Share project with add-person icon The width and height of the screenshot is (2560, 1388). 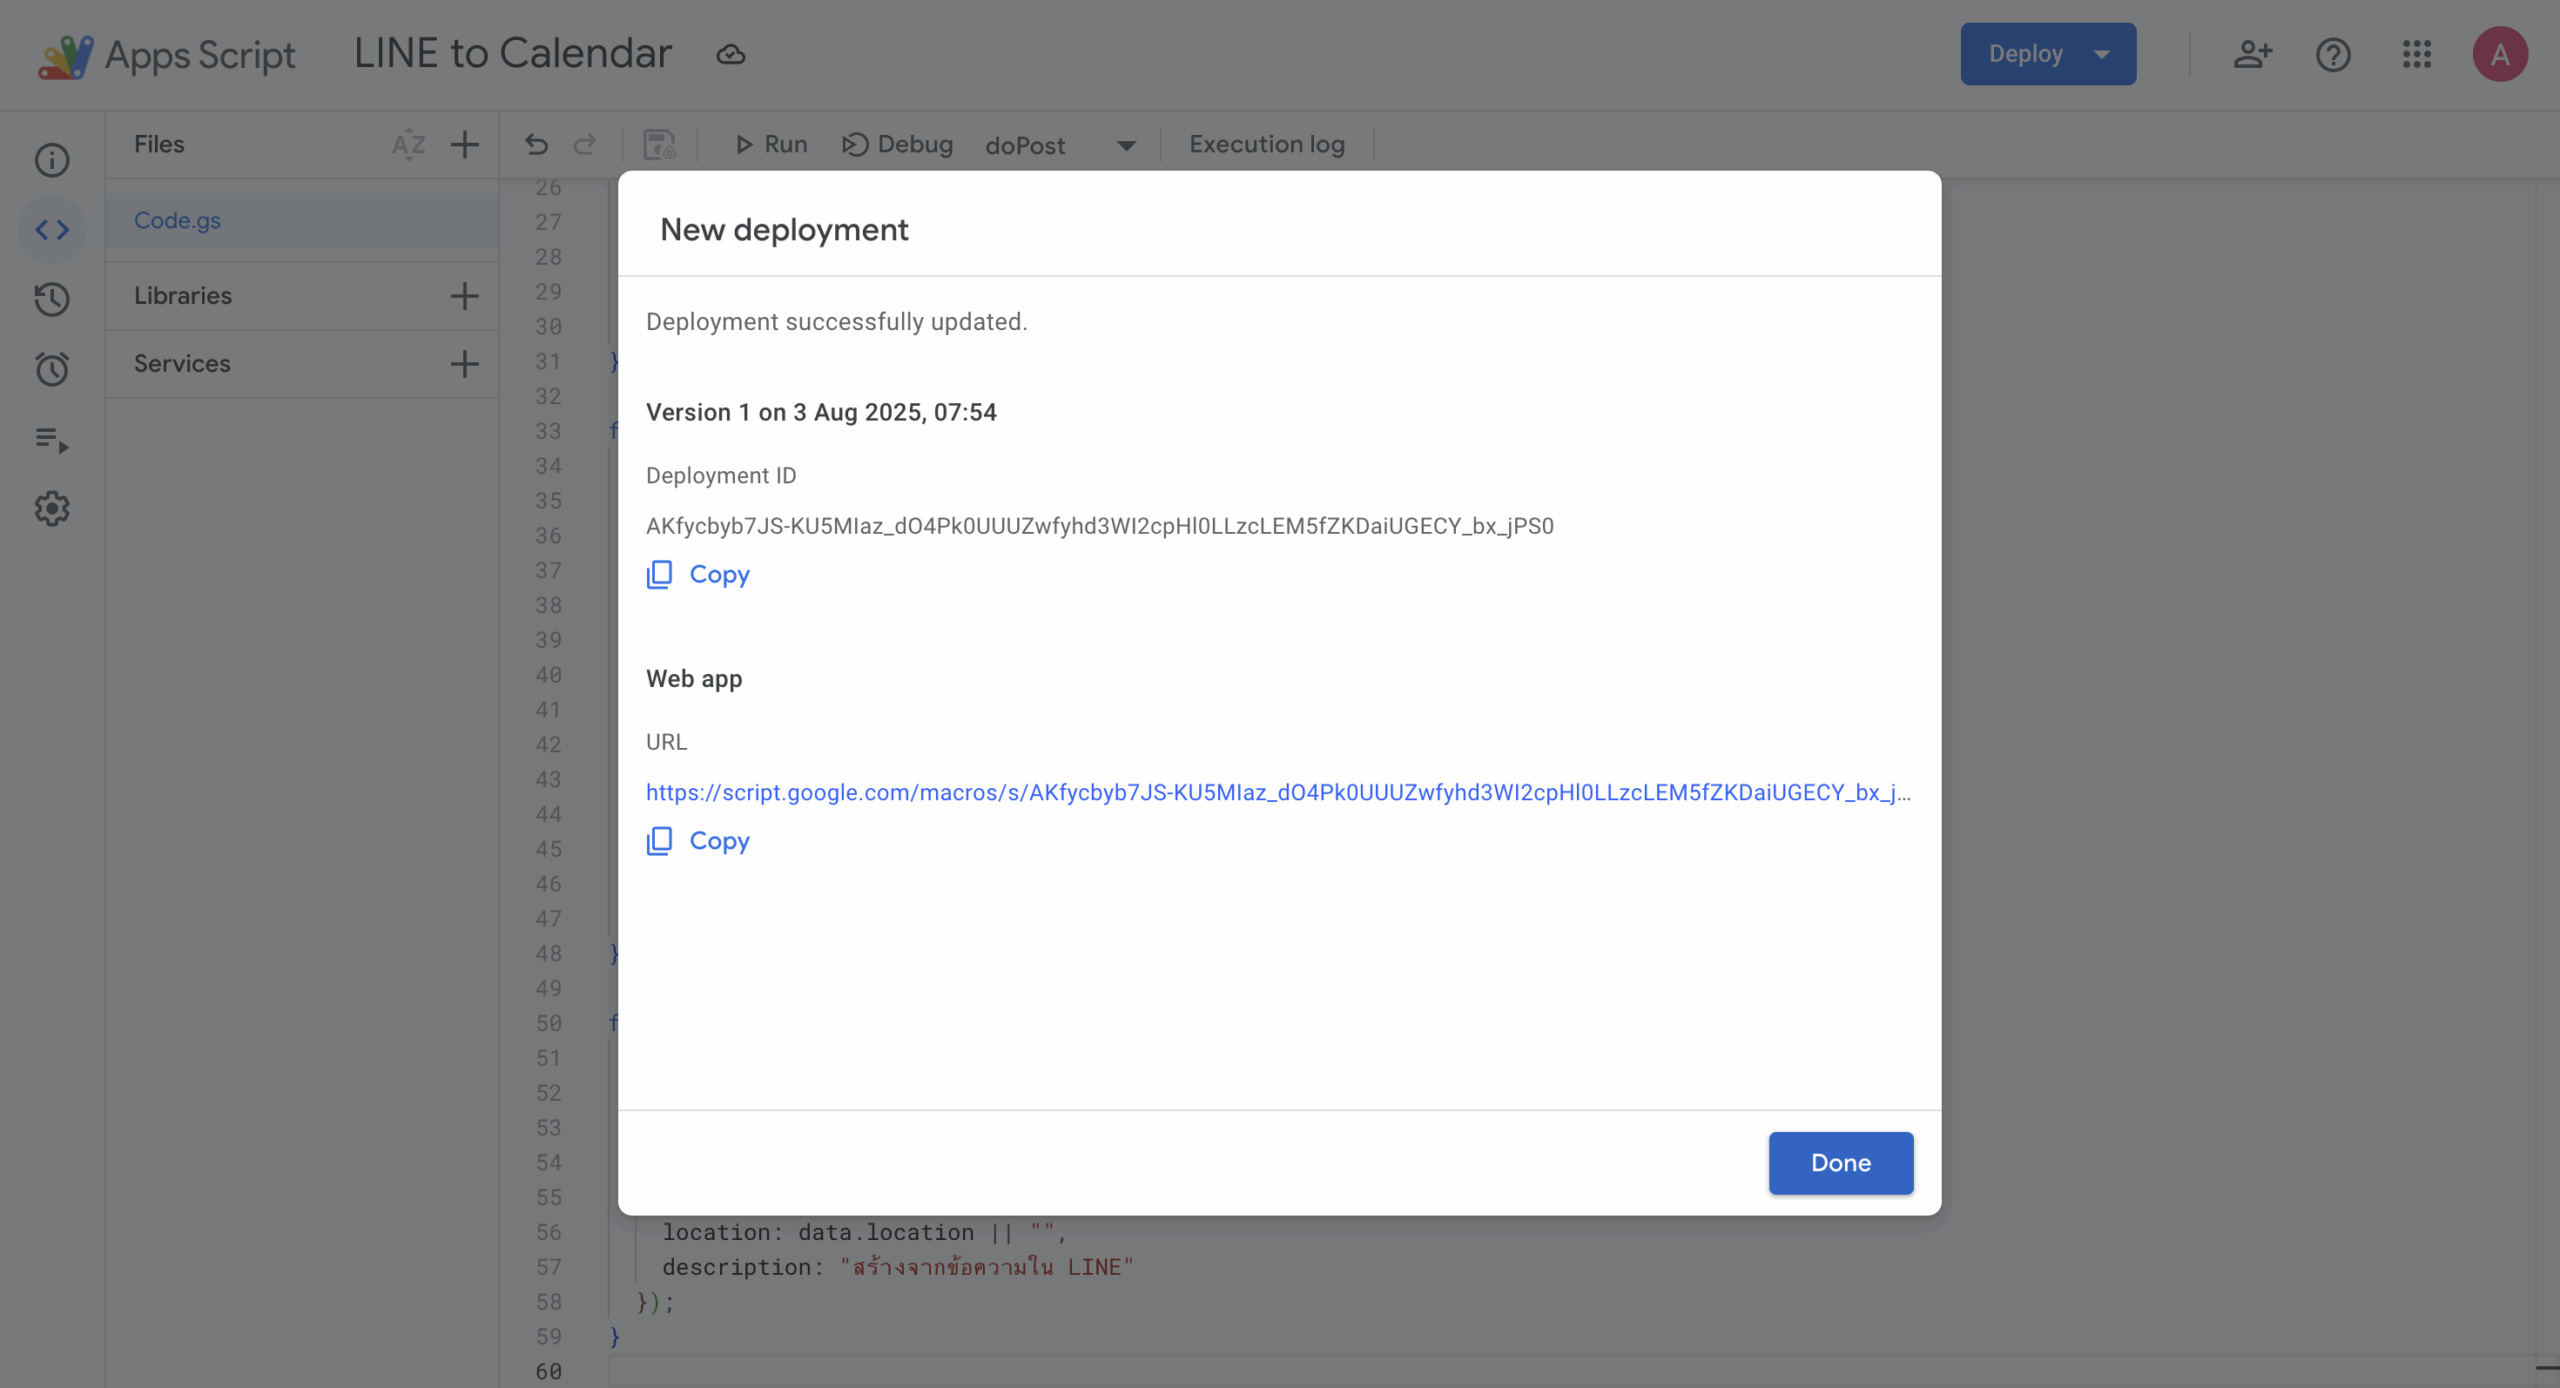pos(2252,54)
